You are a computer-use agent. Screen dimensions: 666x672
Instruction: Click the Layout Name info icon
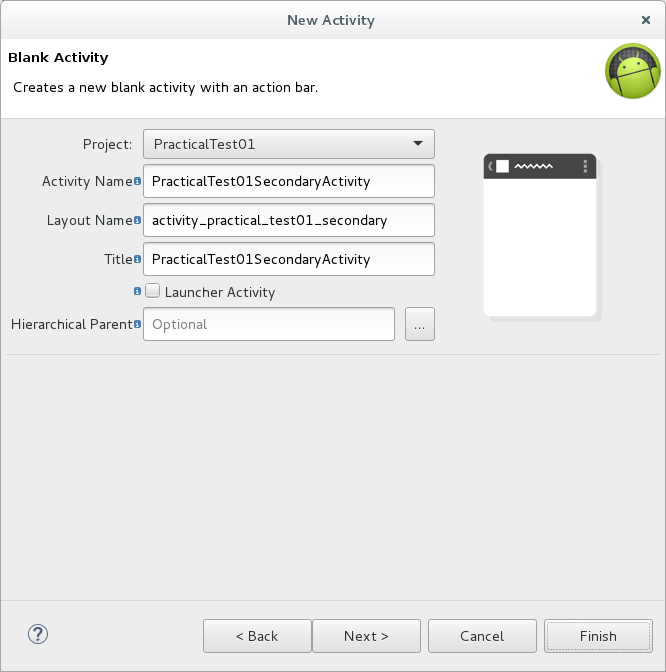137,220
